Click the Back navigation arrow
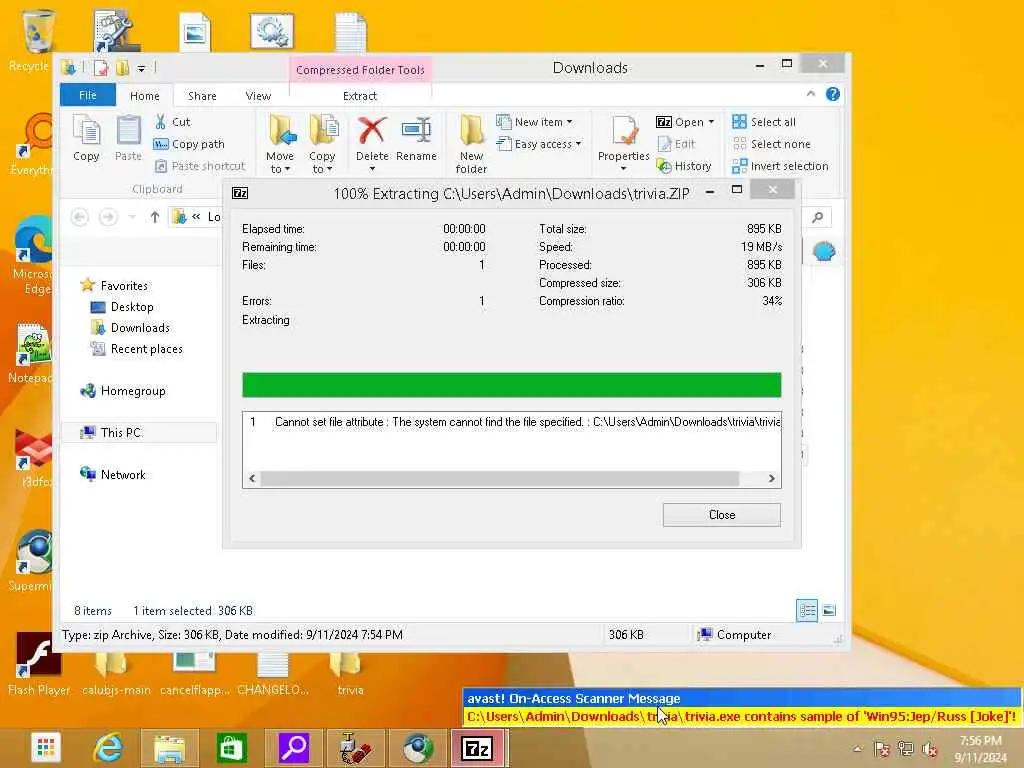Image resolution: width=1024 pixels, height=768 pixels. [x=80, y=217]
